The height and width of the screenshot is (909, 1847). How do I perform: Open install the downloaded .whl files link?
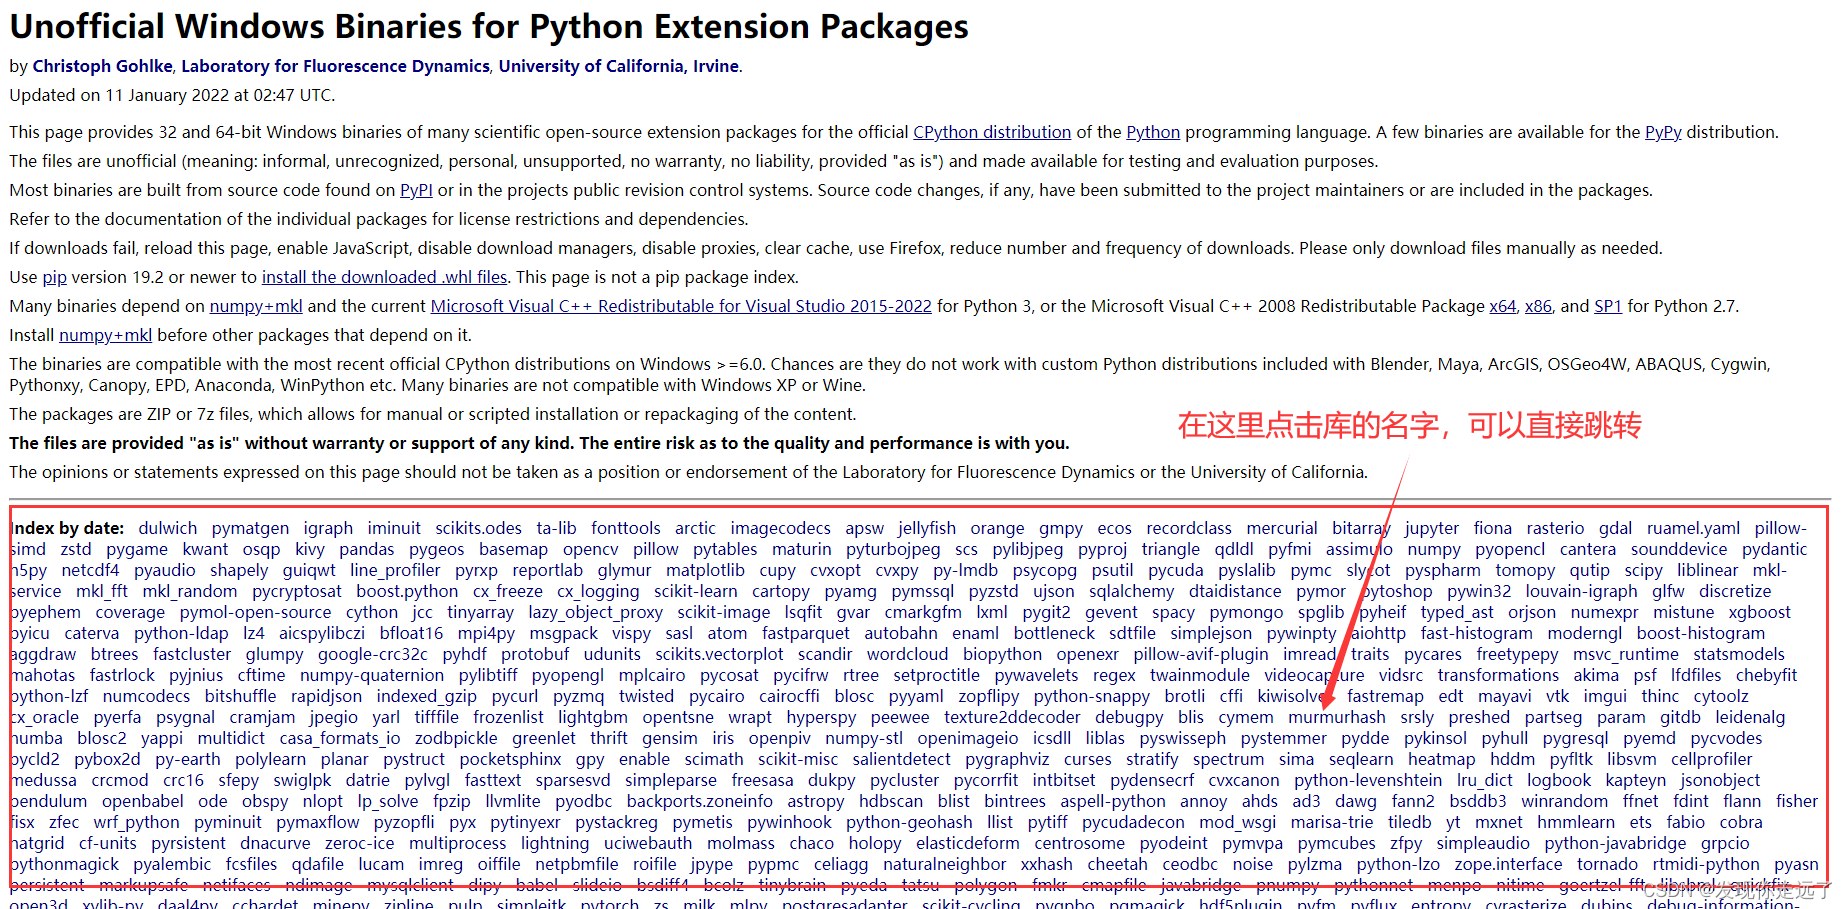coord(385,277)
